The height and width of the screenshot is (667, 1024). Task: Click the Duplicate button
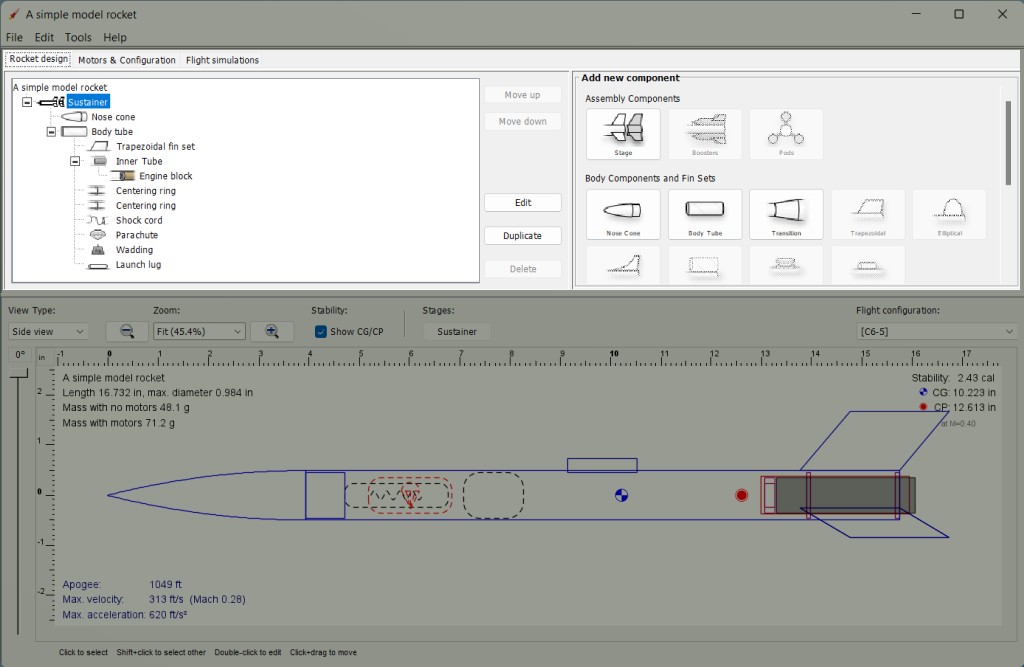[522, 236]
